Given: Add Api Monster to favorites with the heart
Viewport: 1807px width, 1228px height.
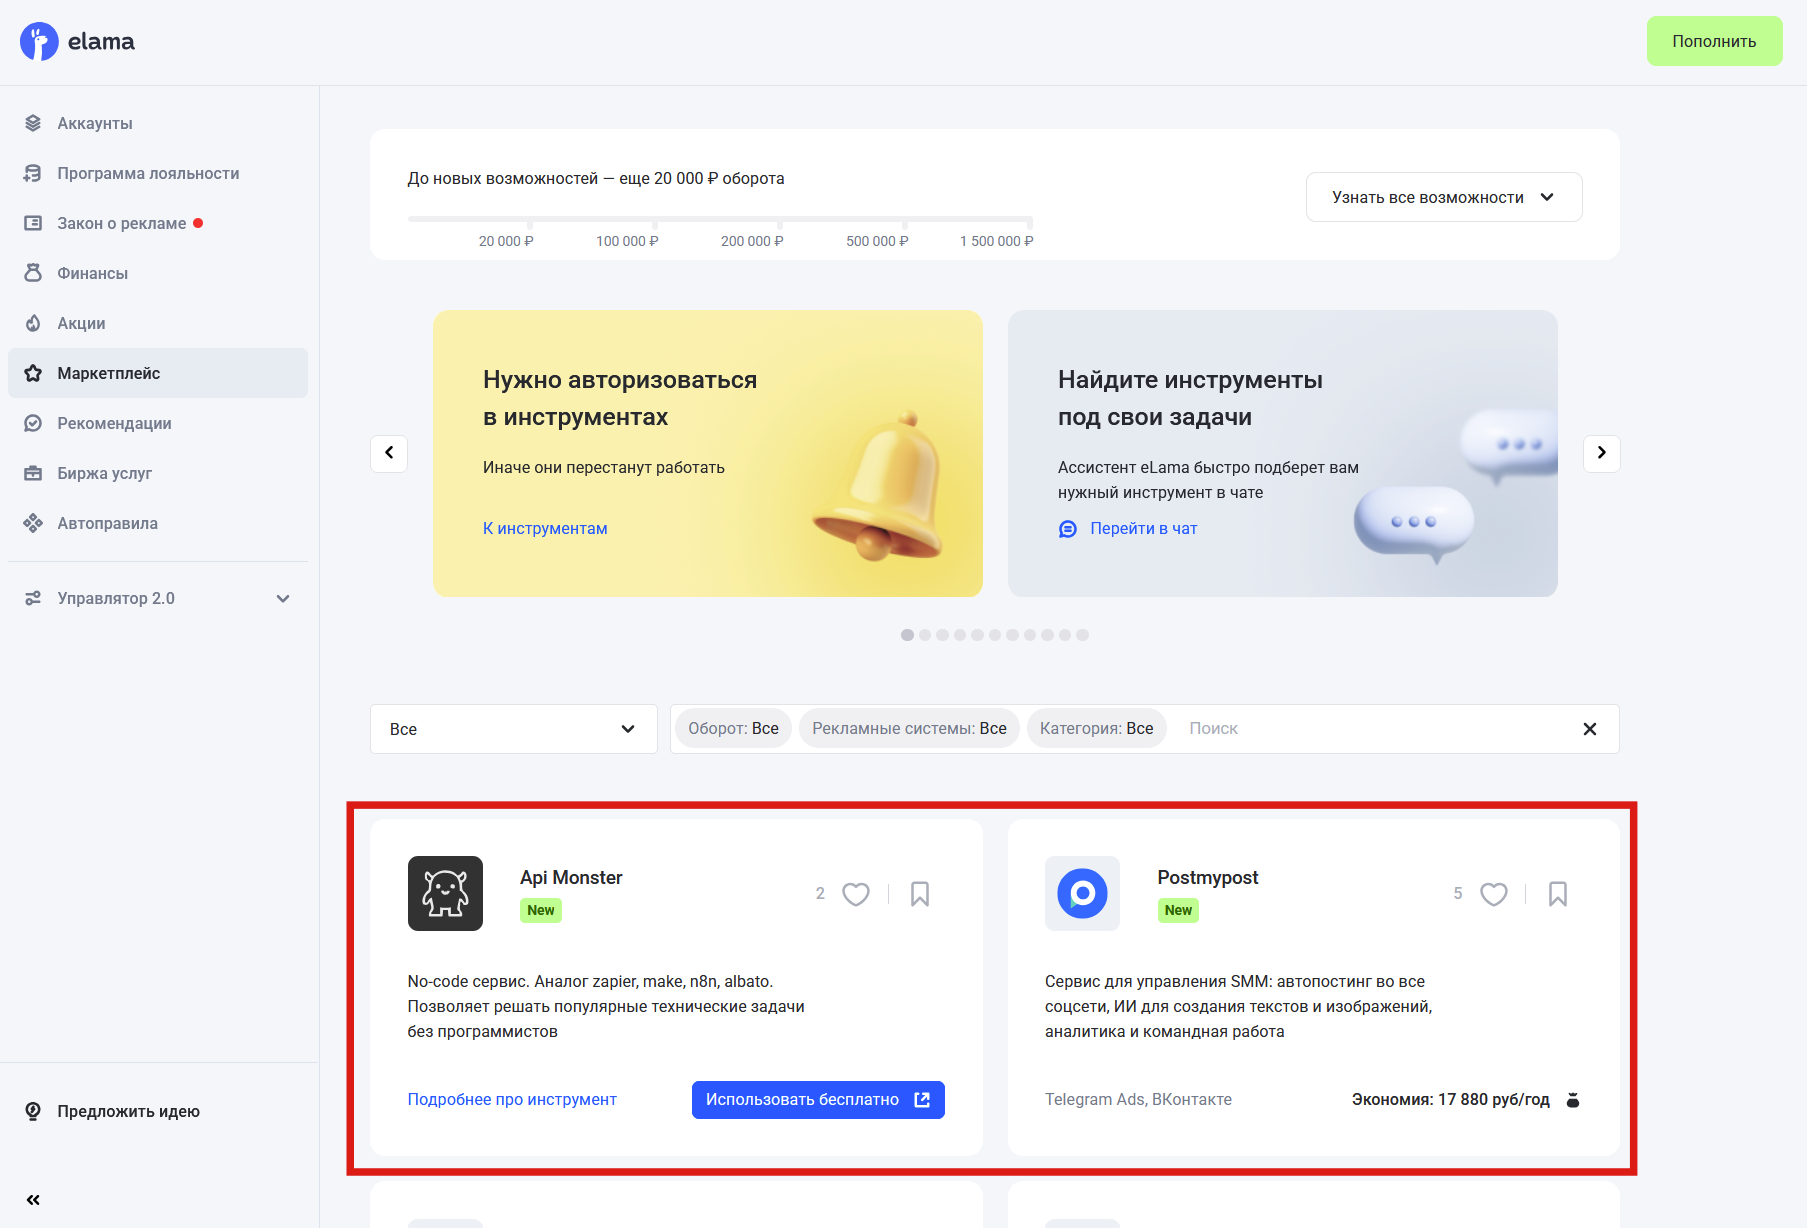Looking at the screenshot, I should pyautogui.click(x=856, y=894).
